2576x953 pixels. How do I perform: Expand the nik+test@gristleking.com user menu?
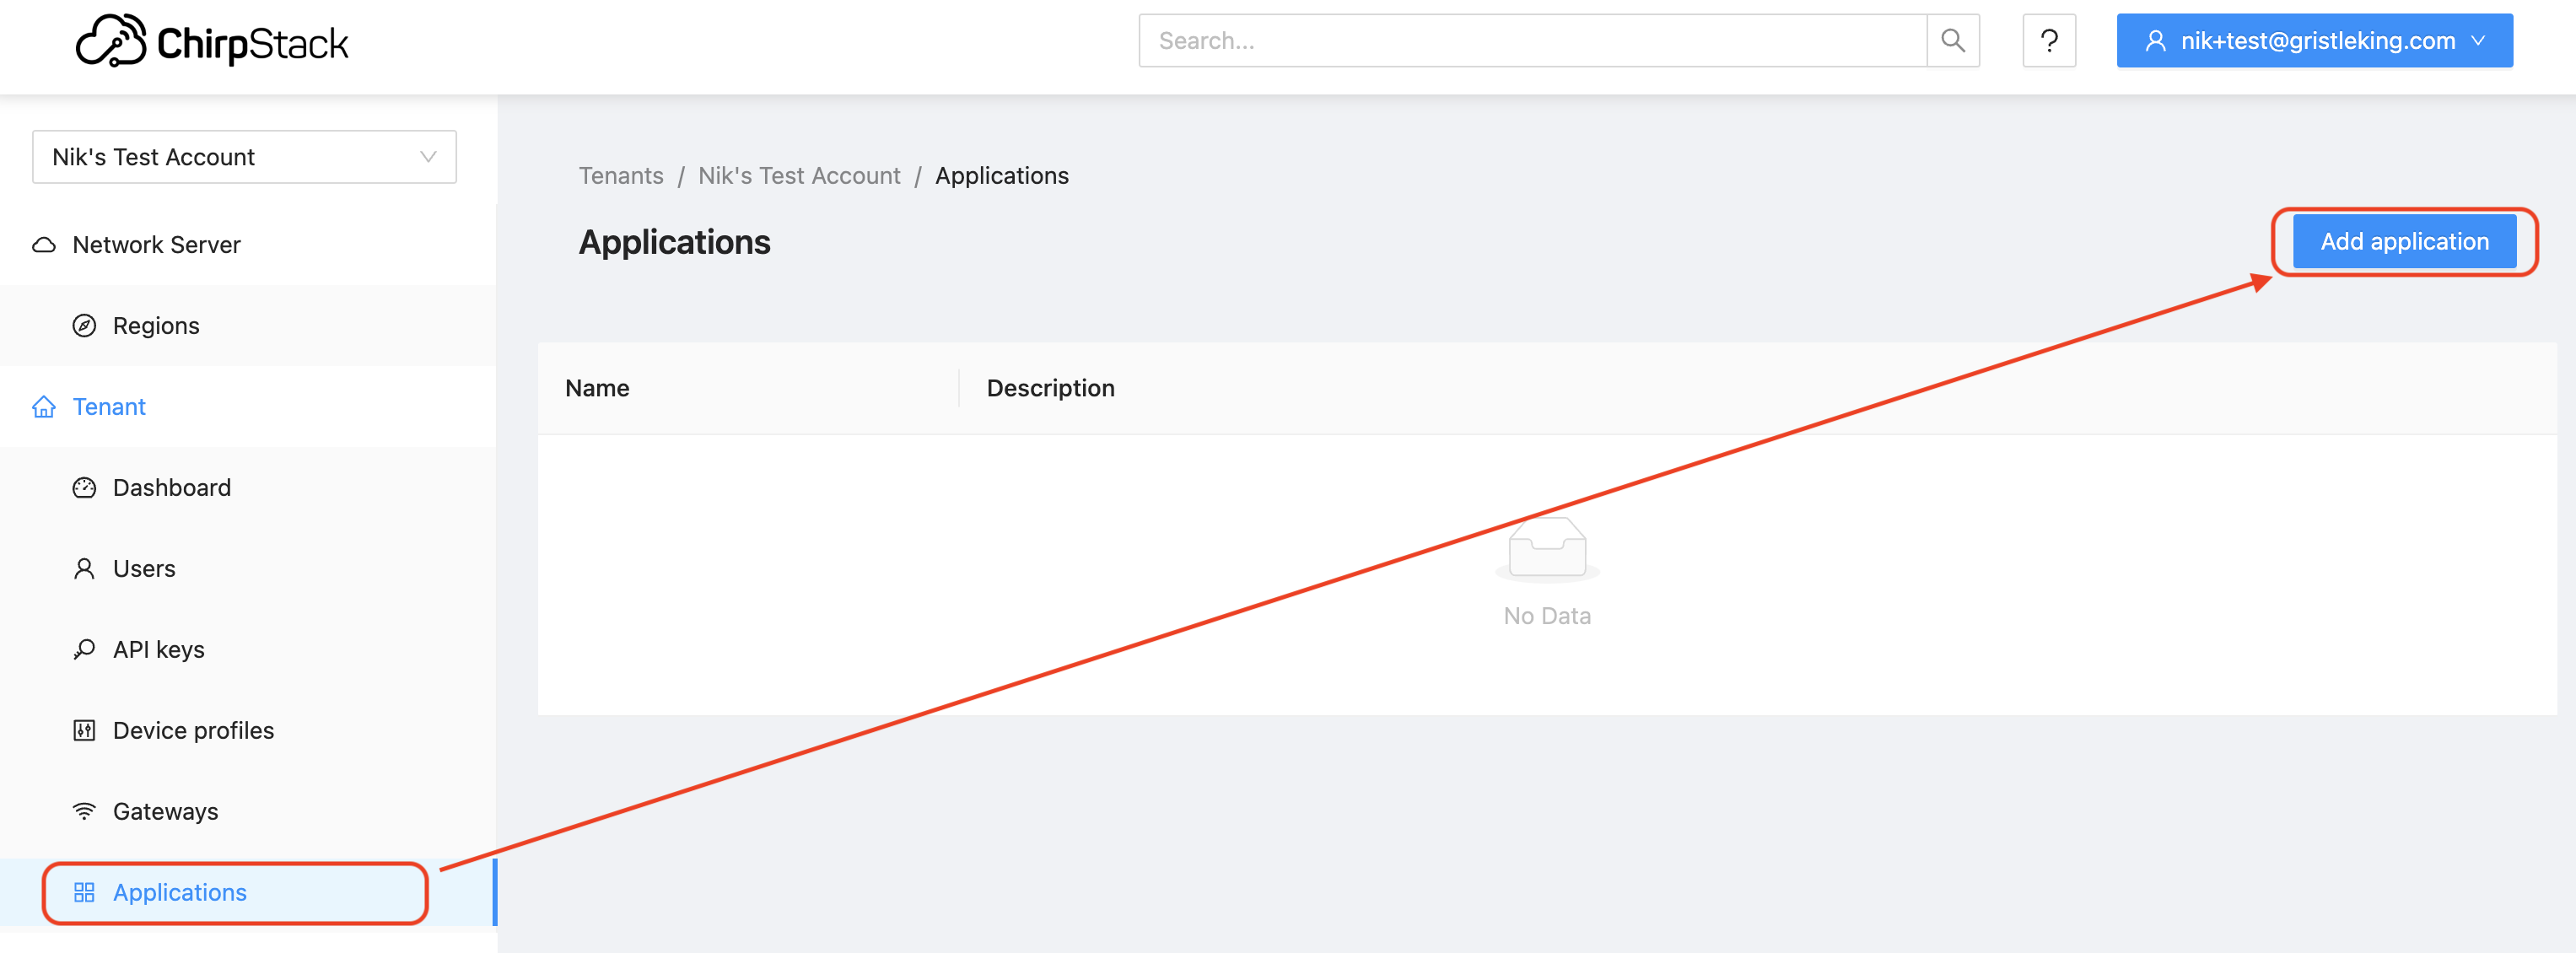click(2314, 41)
